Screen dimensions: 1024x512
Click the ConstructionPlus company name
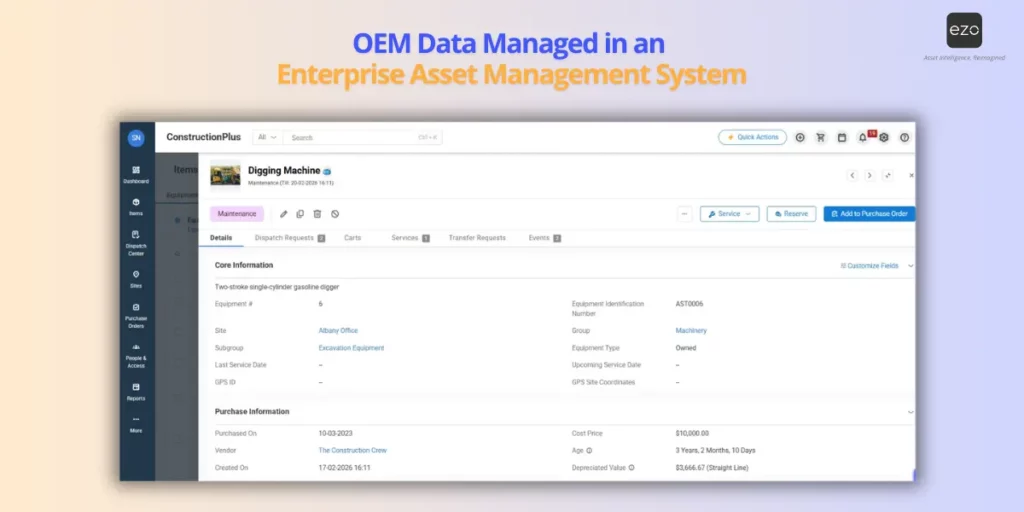coord(203,137)
